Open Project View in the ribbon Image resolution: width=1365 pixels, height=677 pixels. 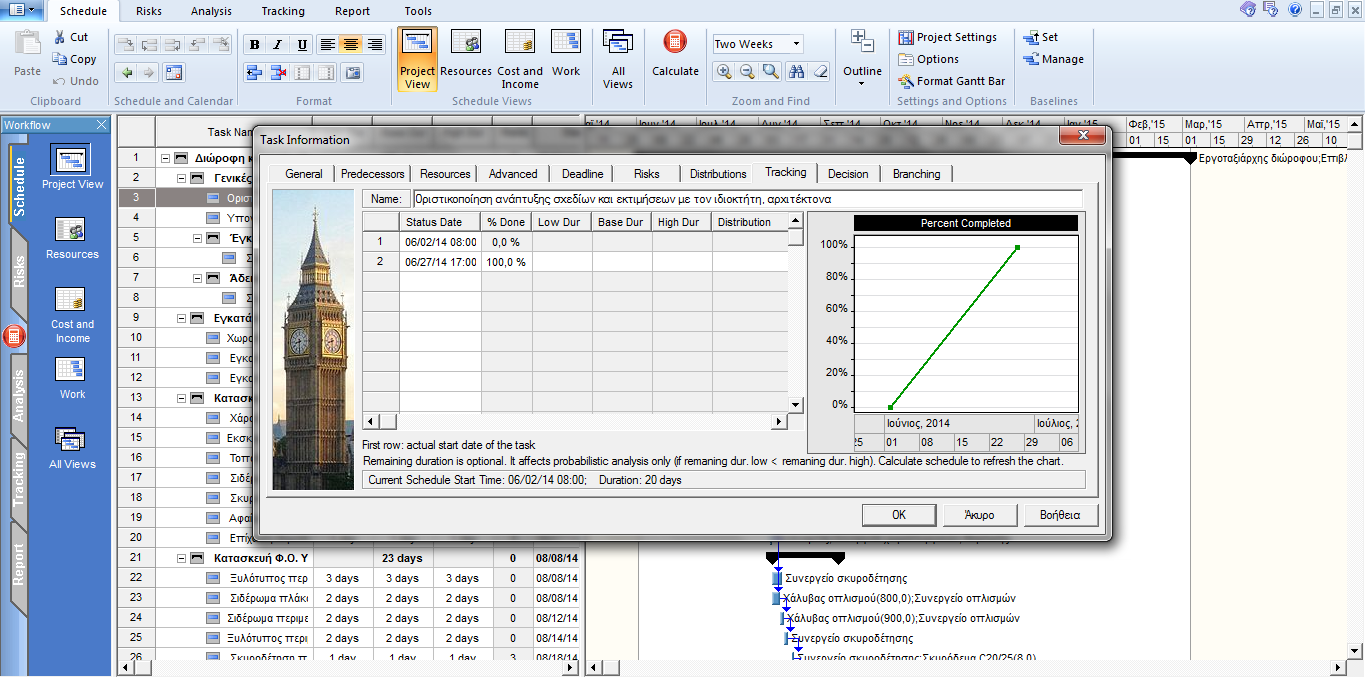point(417,59)
